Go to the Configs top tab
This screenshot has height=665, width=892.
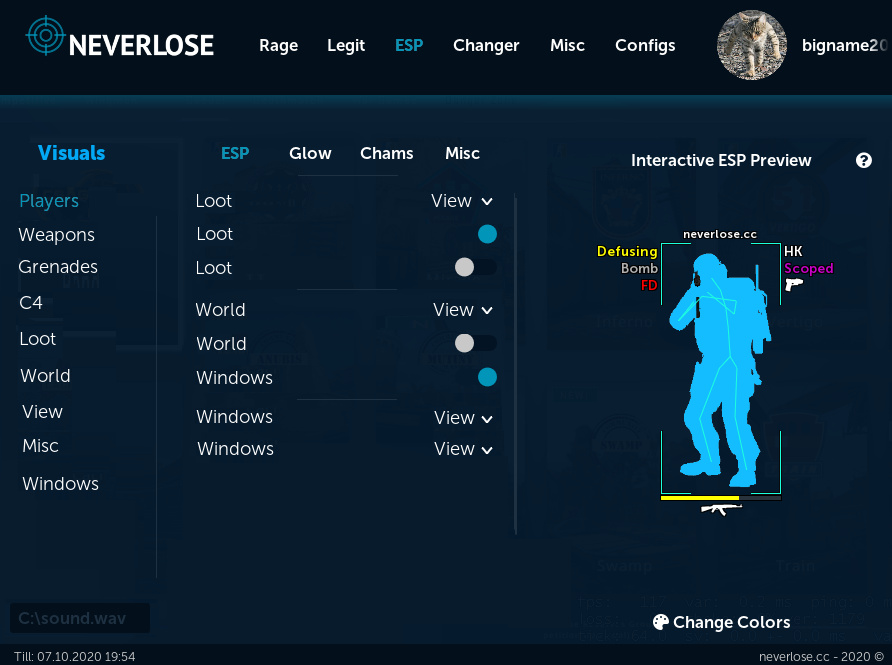tap(645, 46)
